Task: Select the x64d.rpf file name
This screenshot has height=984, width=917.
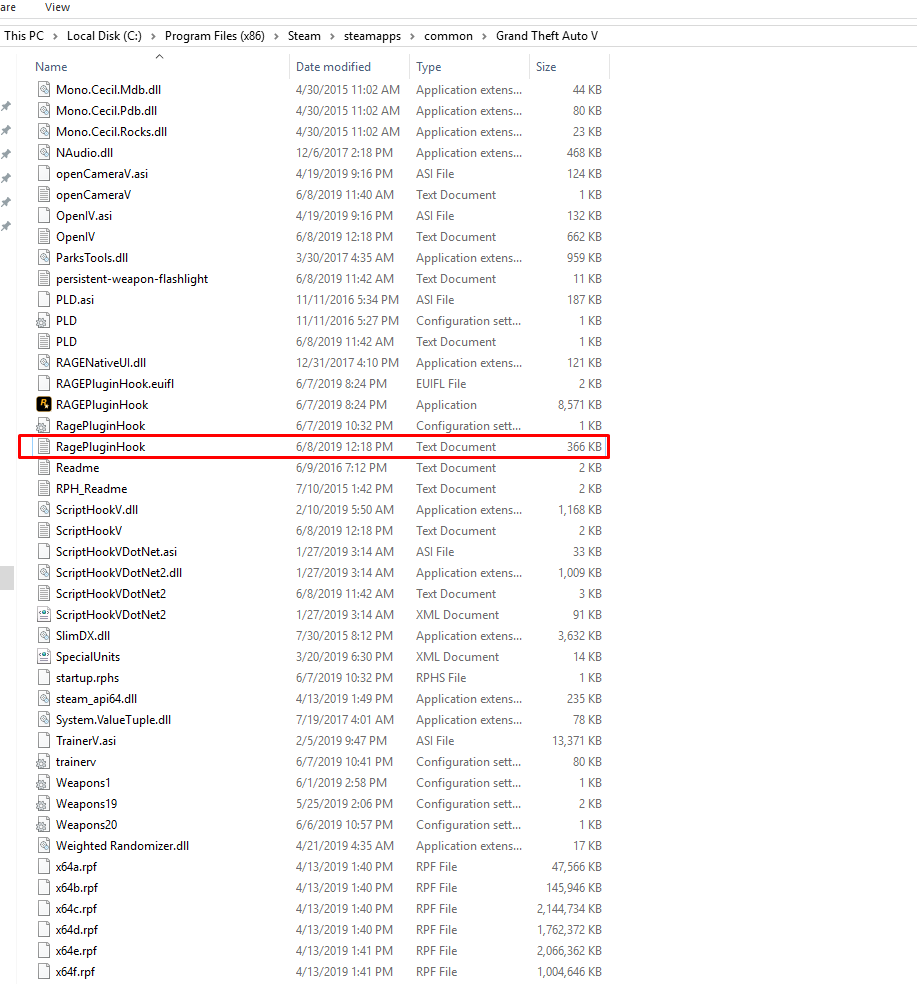Action: coord(77,929)
